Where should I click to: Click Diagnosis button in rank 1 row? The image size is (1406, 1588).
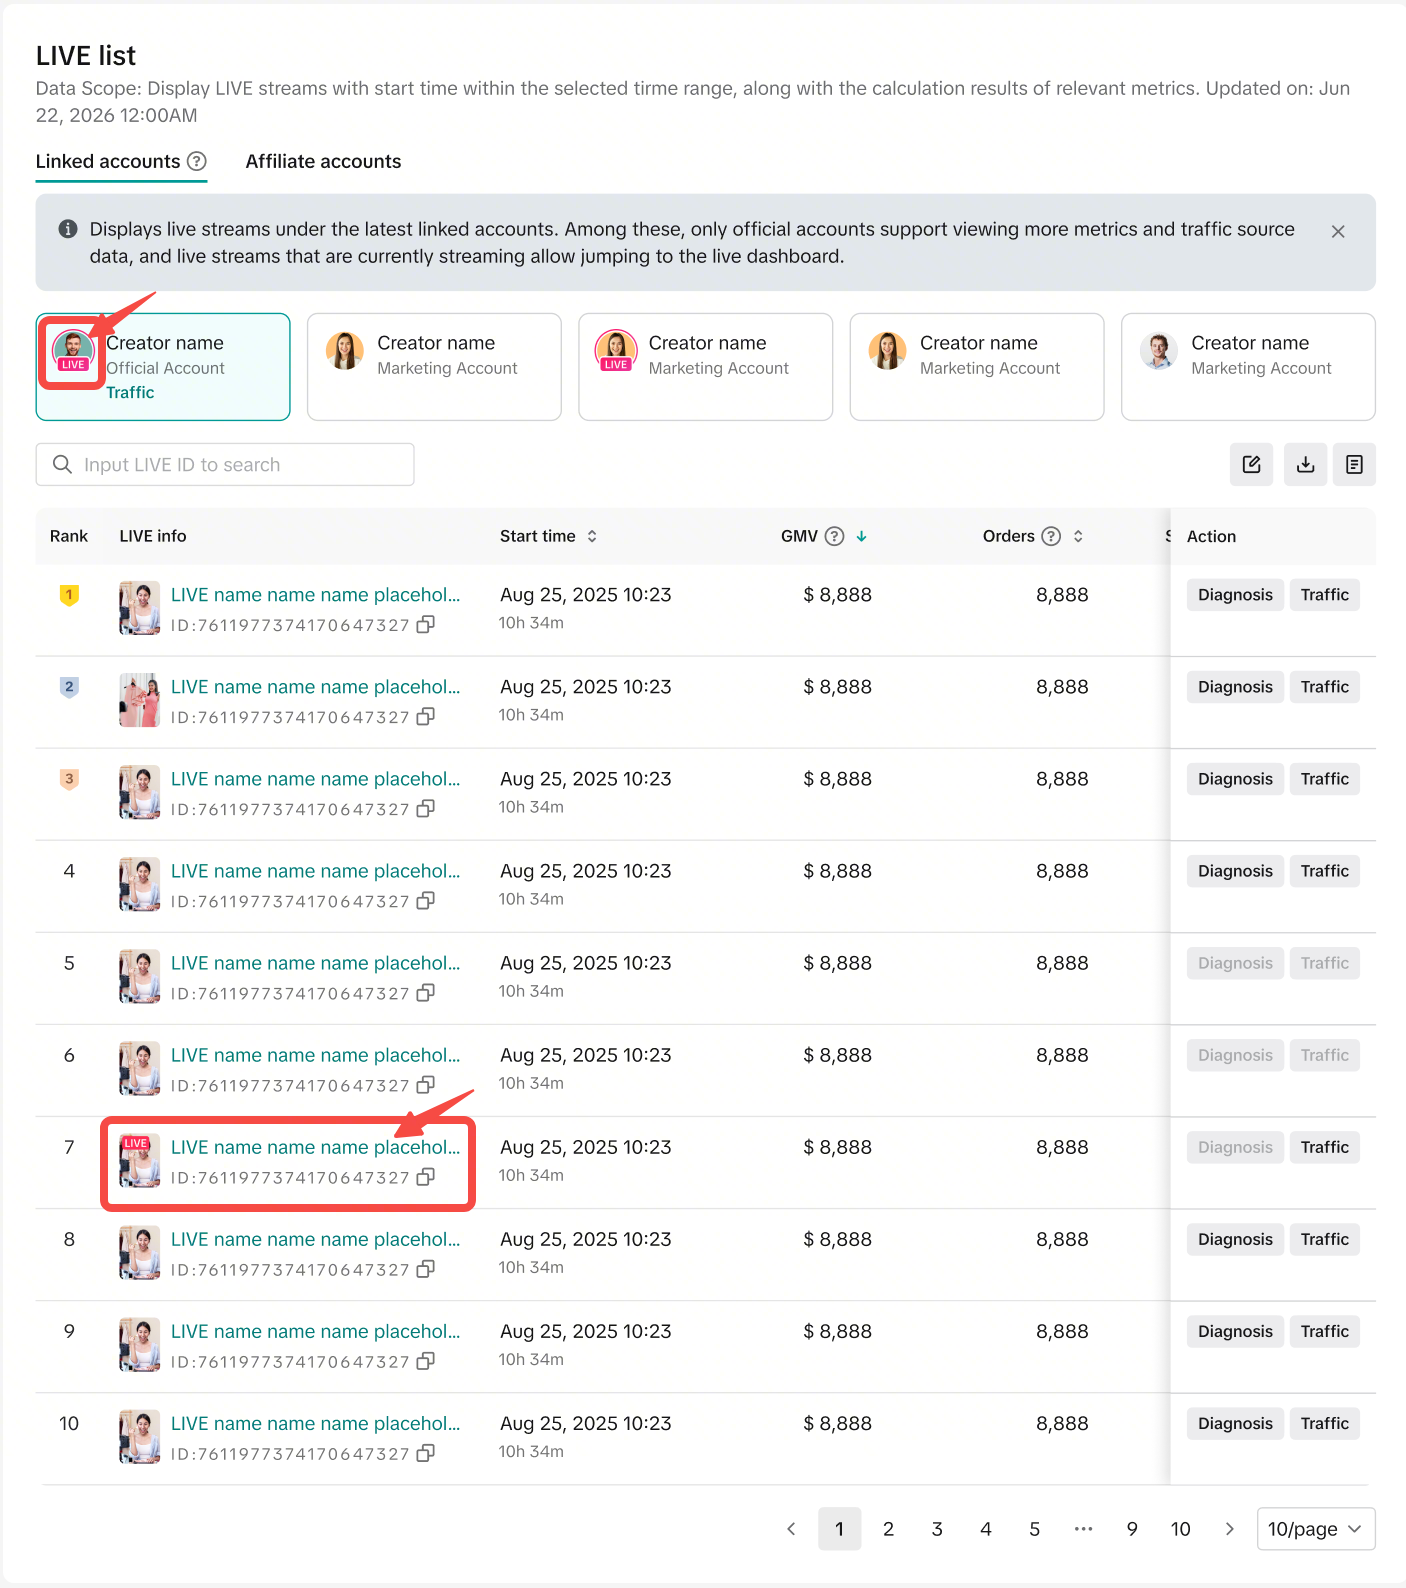click(1235, 595)
